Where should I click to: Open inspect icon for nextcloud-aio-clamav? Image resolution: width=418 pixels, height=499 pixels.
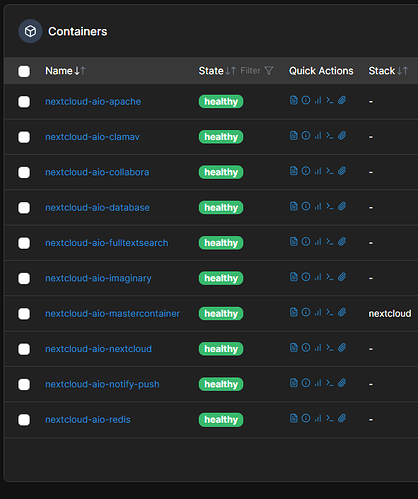(306, 136)
